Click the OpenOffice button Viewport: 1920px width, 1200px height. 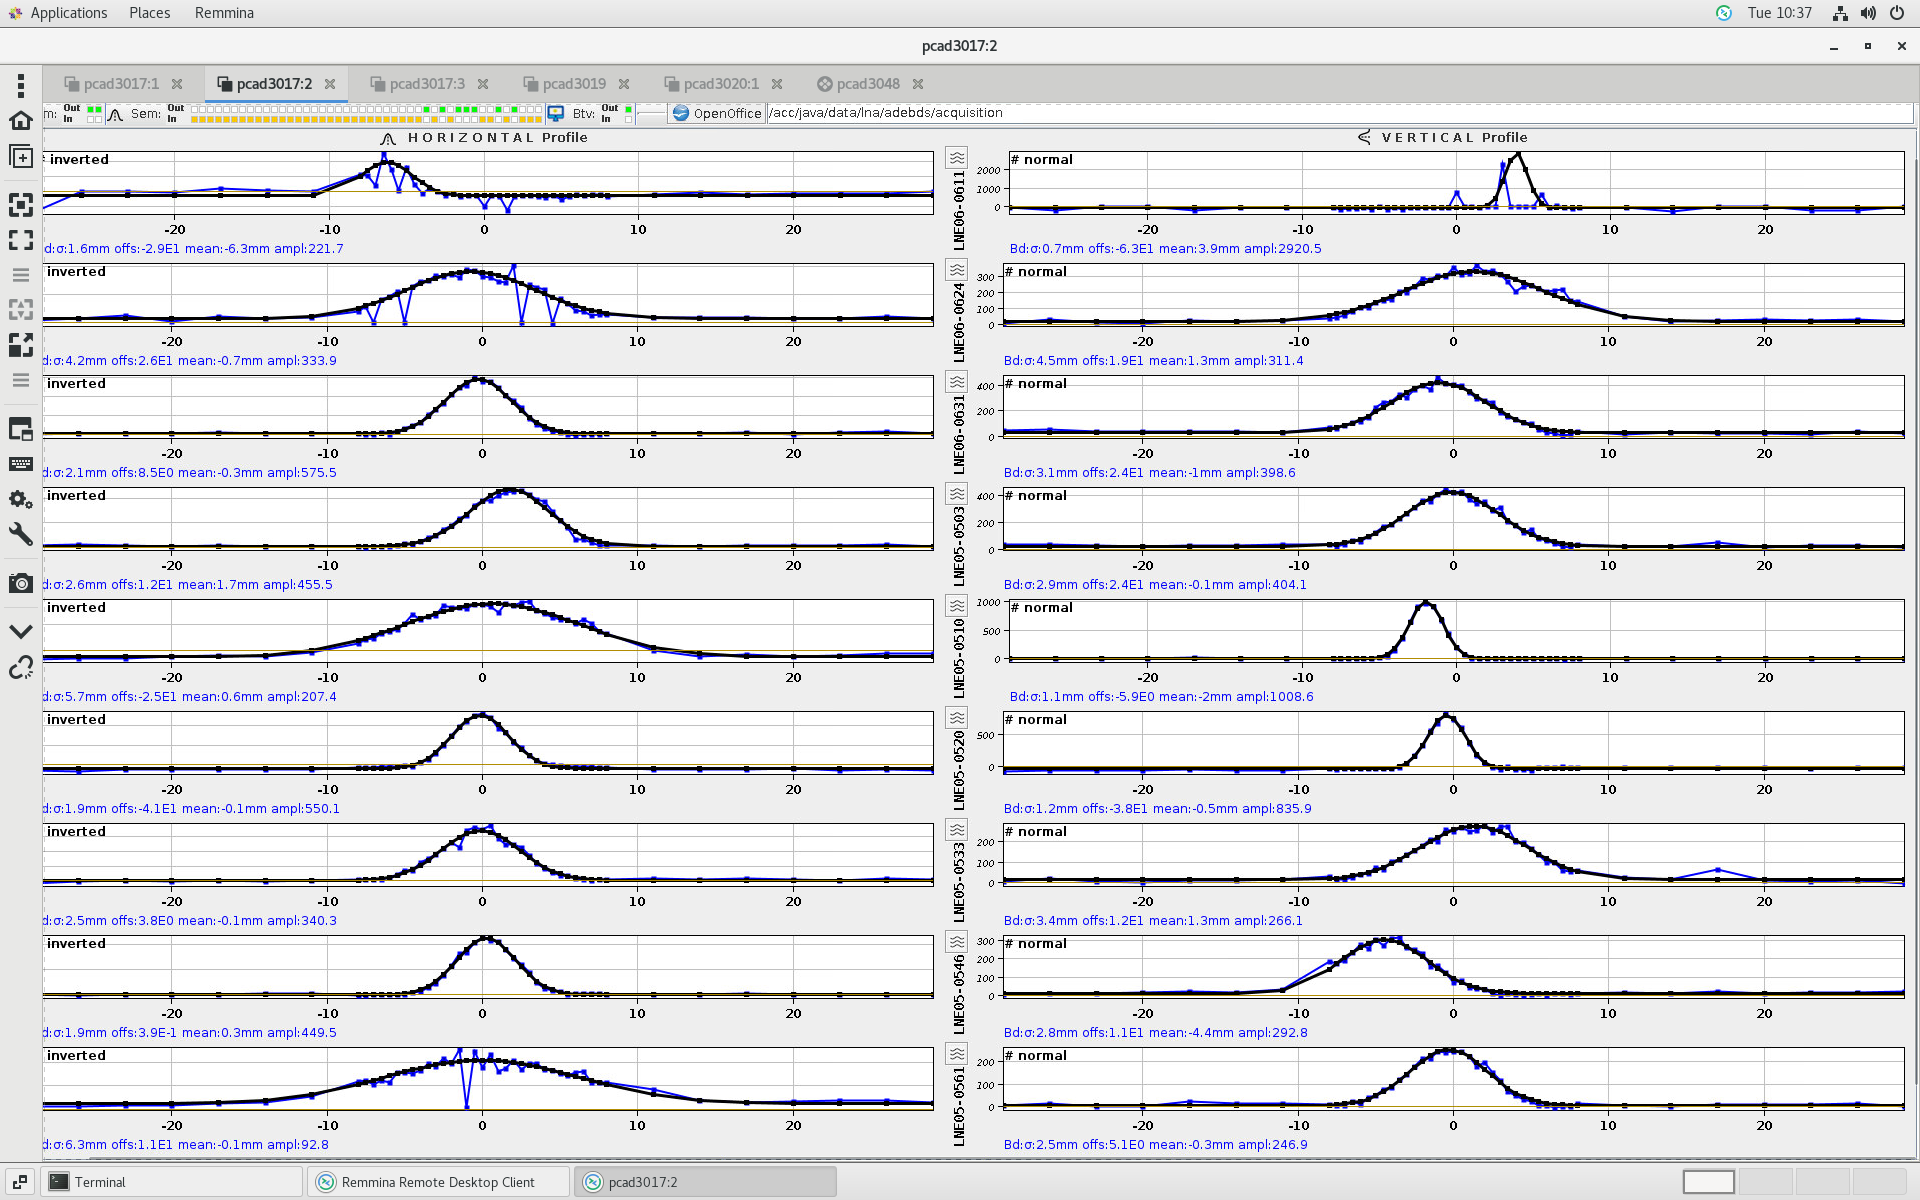point(717,114)
